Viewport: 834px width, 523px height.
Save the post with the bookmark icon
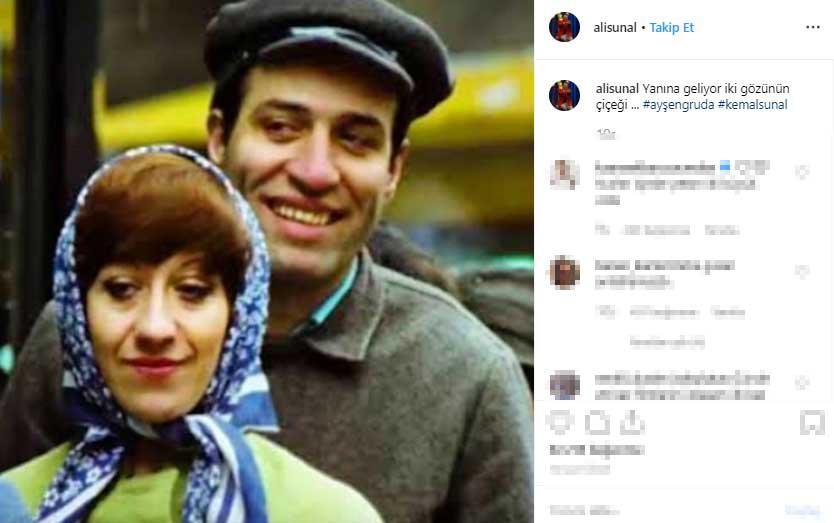(x=812, y=423)
